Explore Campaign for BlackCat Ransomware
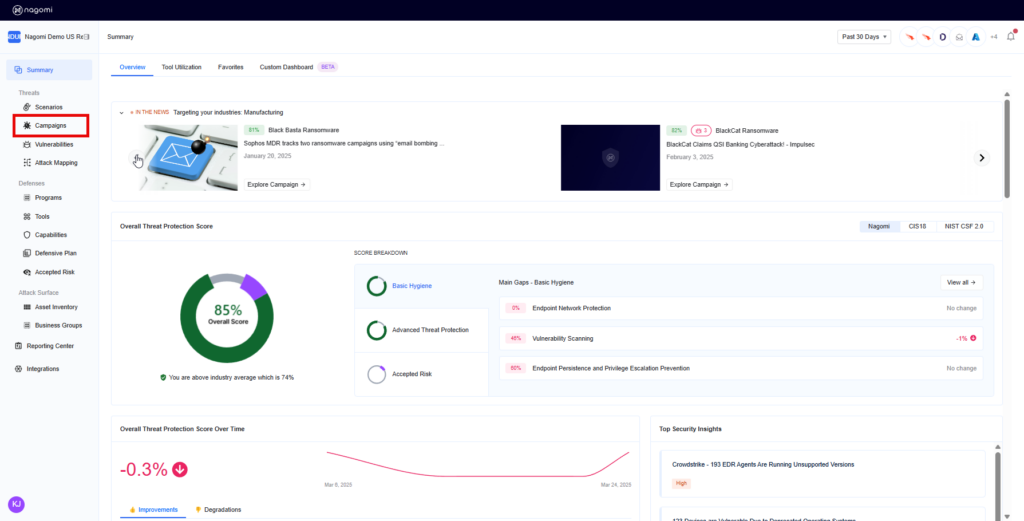This screenshot has width=1024, height=521. 699,185
